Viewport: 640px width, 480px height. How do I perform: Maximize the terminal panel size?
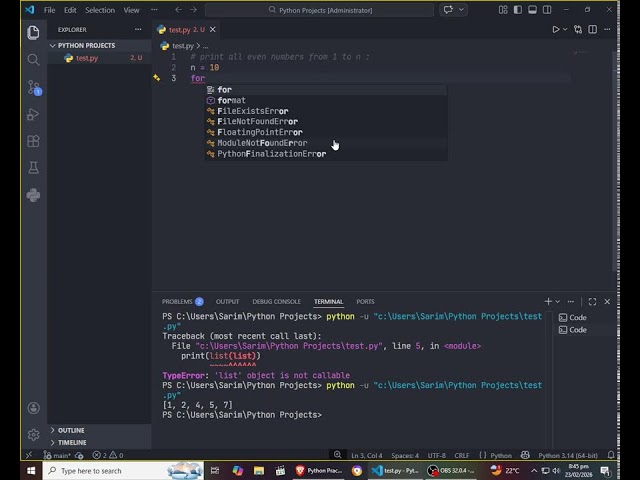[593, 301]
